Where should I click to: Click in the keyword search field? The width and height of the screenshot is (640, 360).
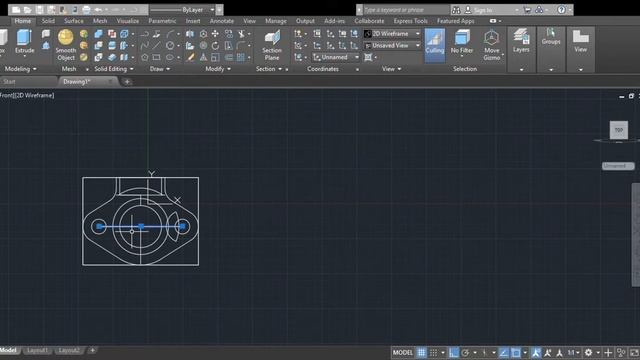click(406, 10)
